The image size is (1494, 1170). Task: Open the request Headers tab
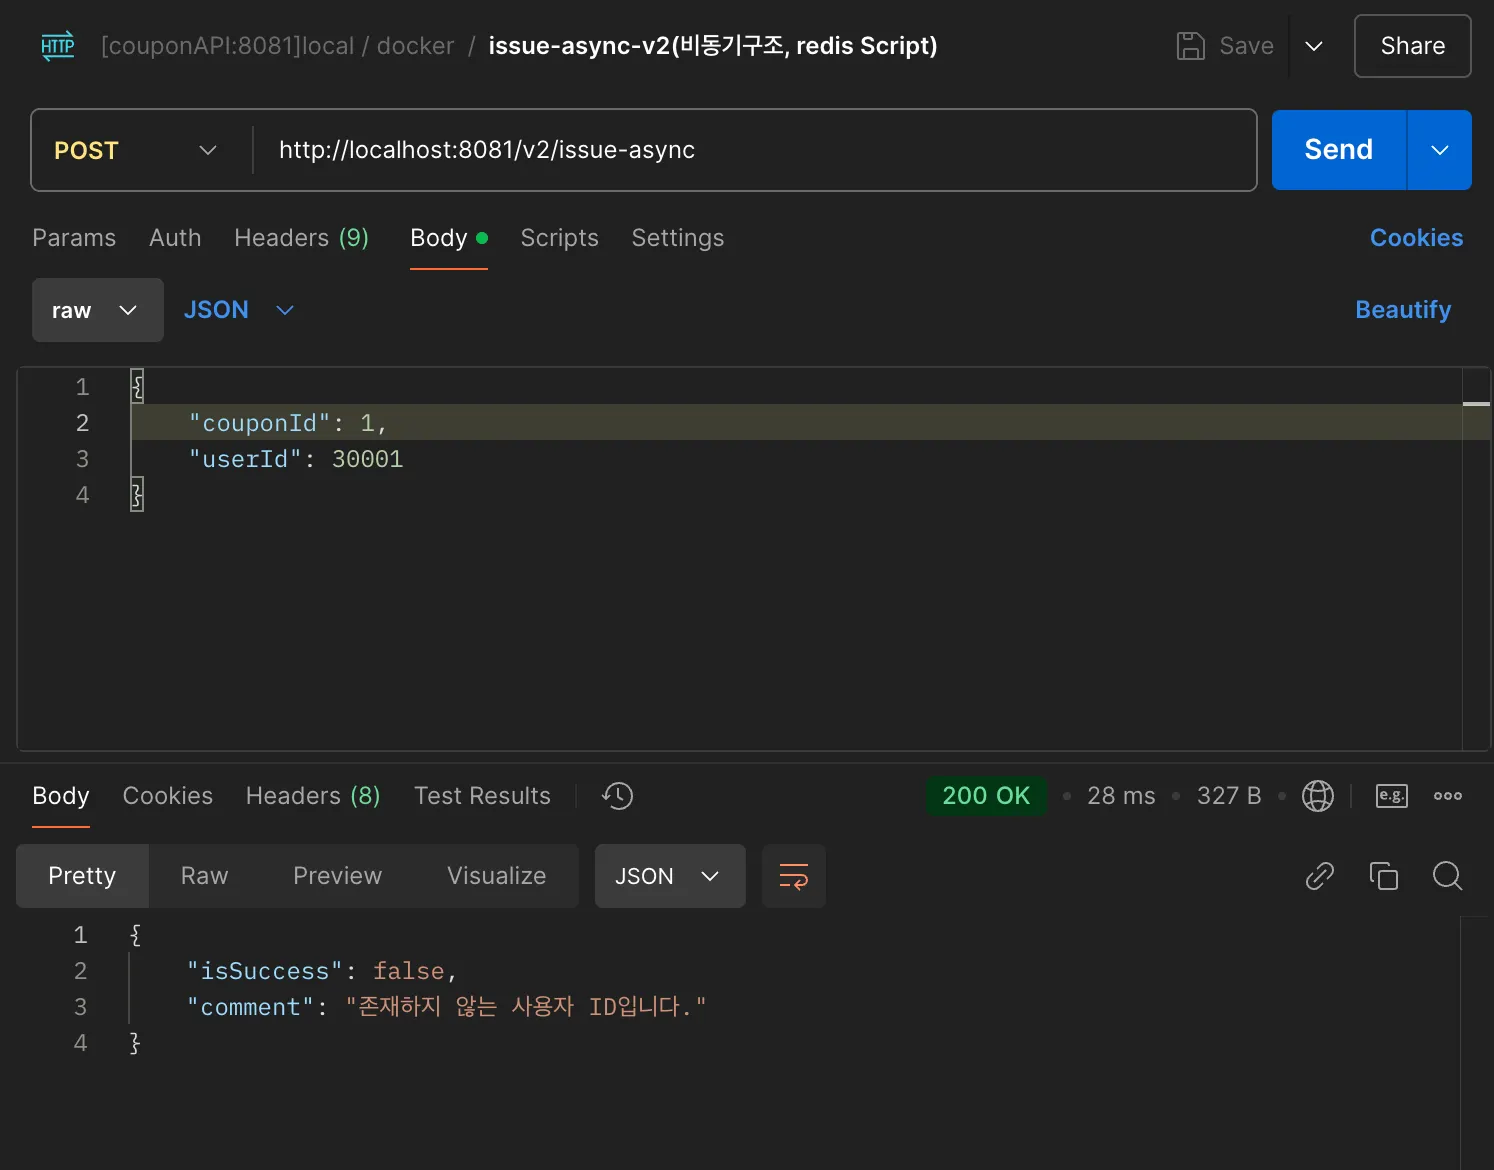pos(301,238)
